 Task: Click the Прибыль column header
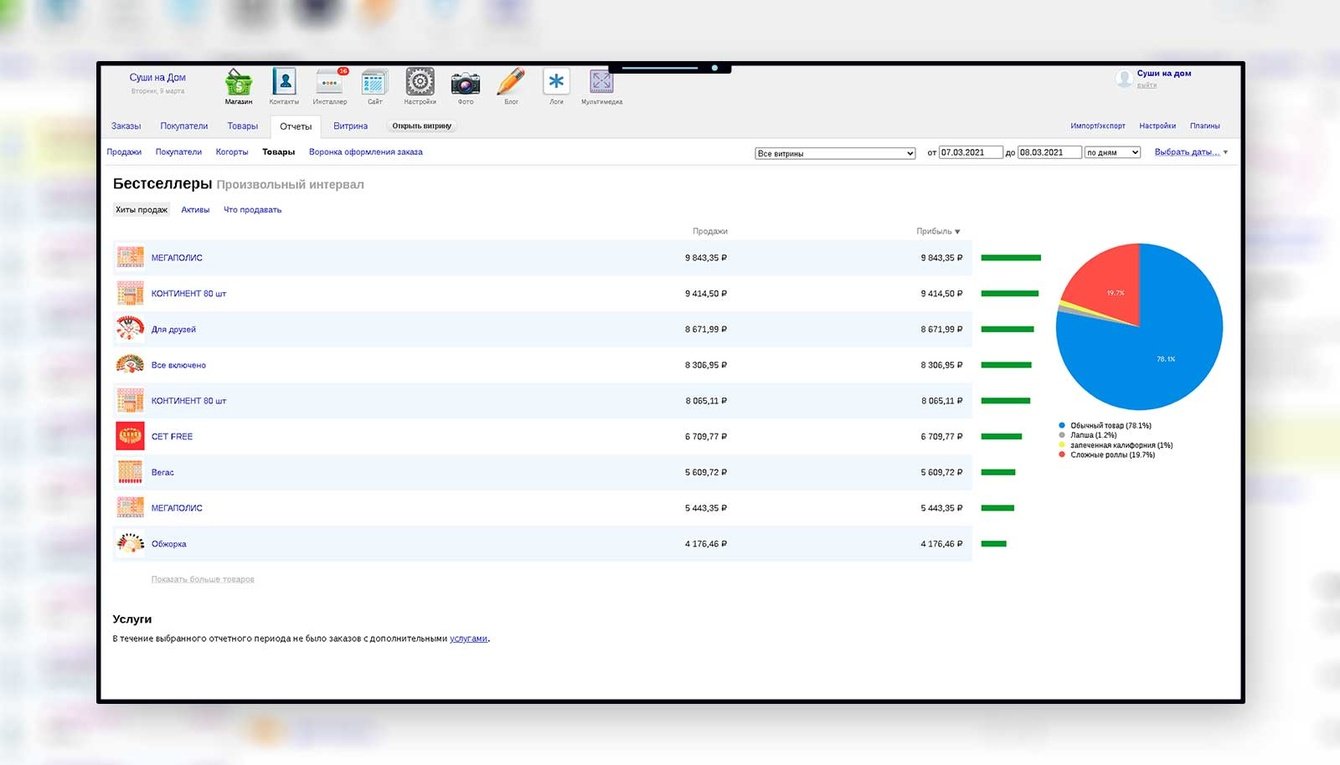(x=933, y=232)
